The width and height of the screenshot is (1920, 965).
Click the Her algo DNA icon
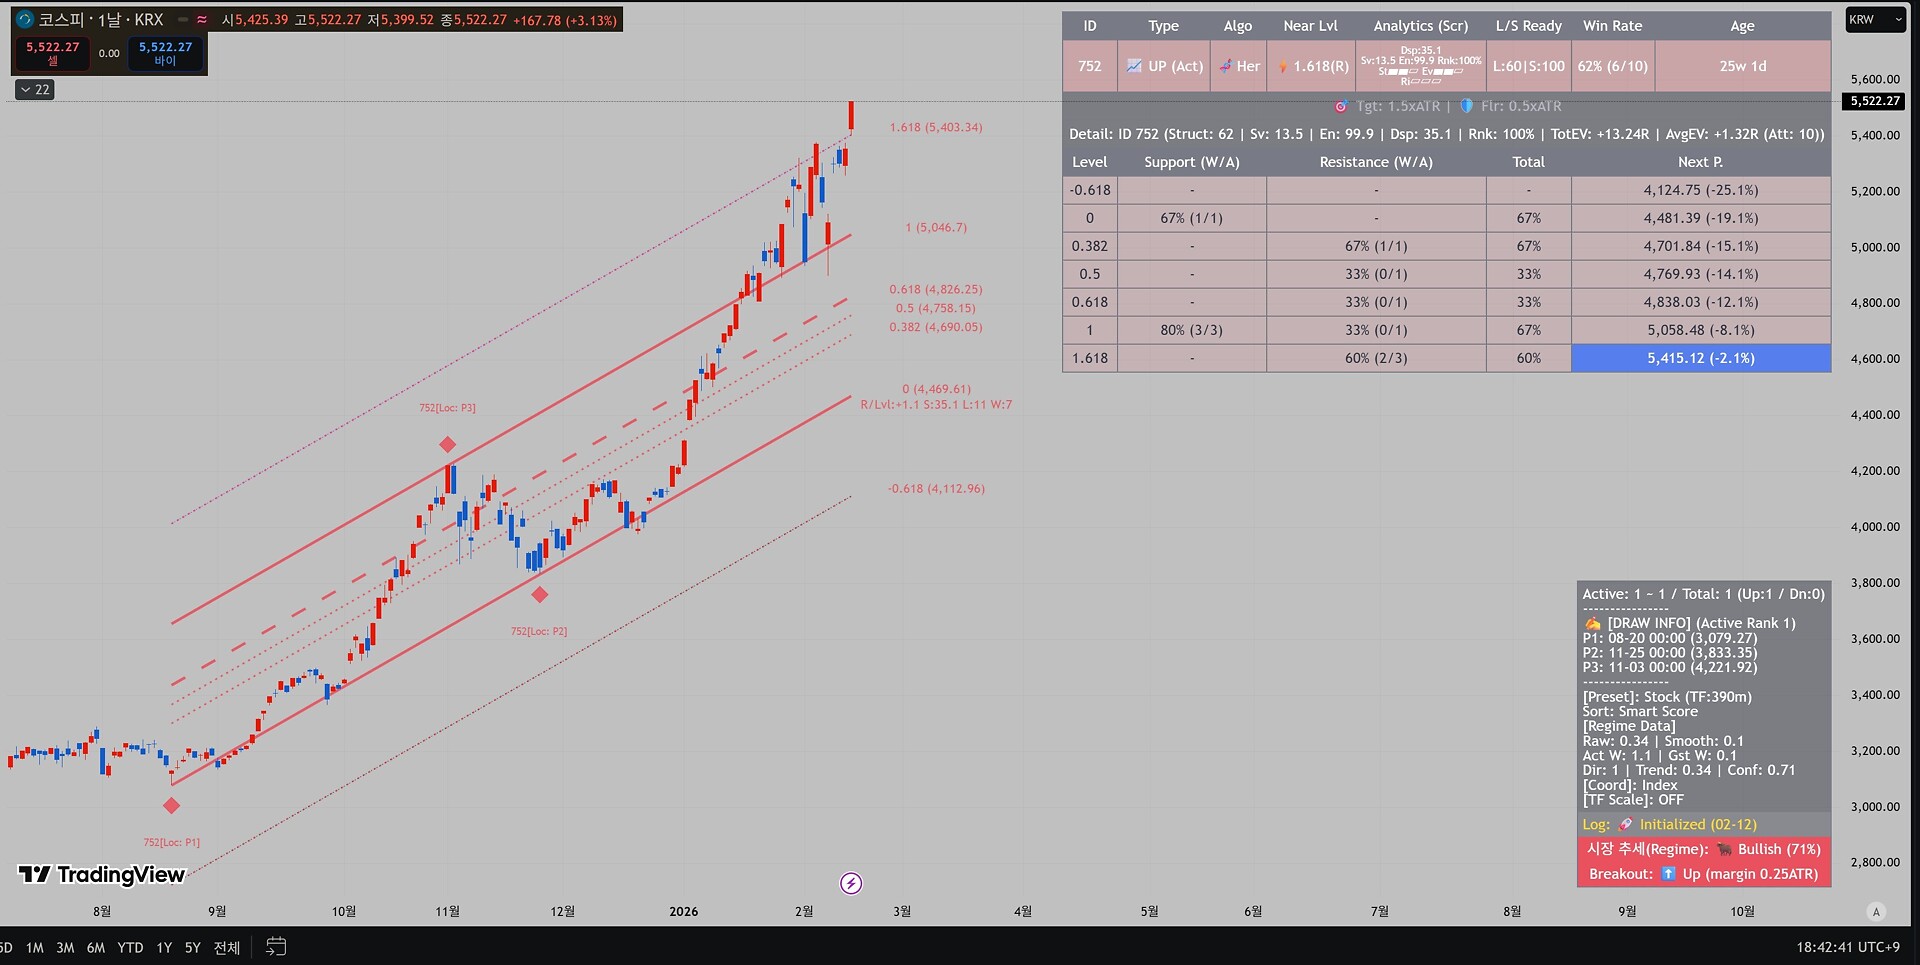click(1225, 66)
